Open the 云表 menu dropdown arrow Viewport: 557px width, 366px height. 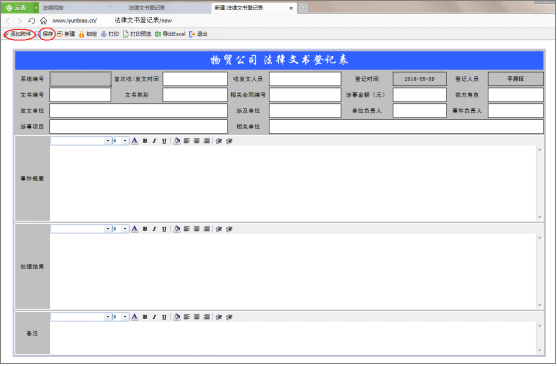(36, 7)
